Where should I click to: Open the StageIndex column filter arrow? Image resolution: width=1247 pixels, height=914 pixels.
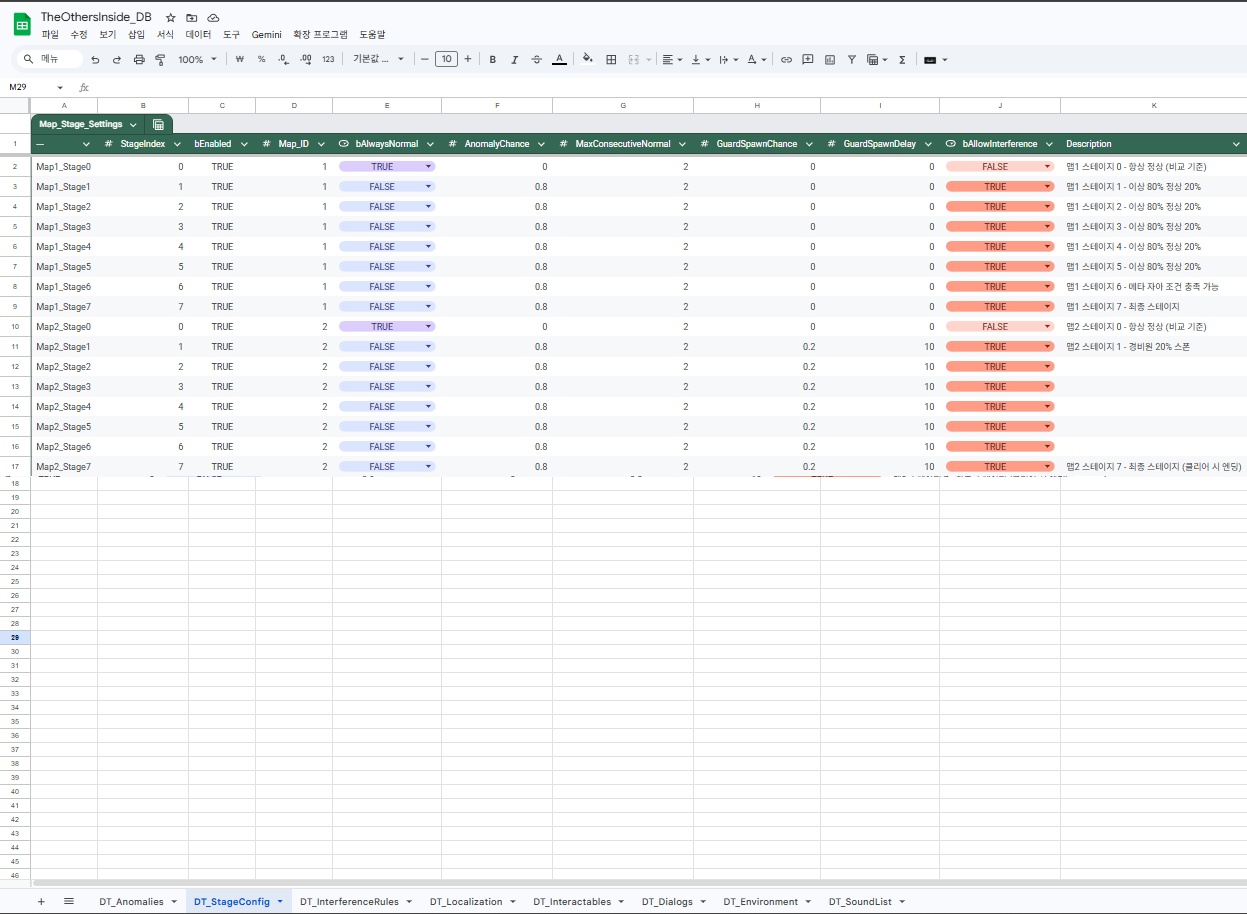[x=177, y=145]
